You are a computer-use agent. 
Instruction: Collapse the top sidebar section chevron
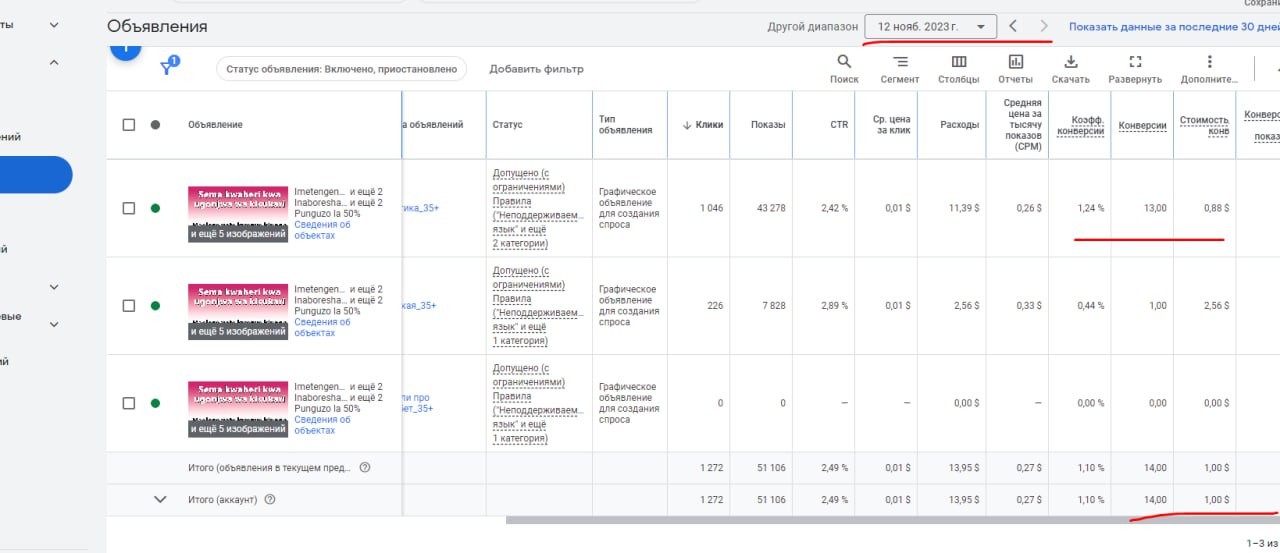[x=54, y=25]
